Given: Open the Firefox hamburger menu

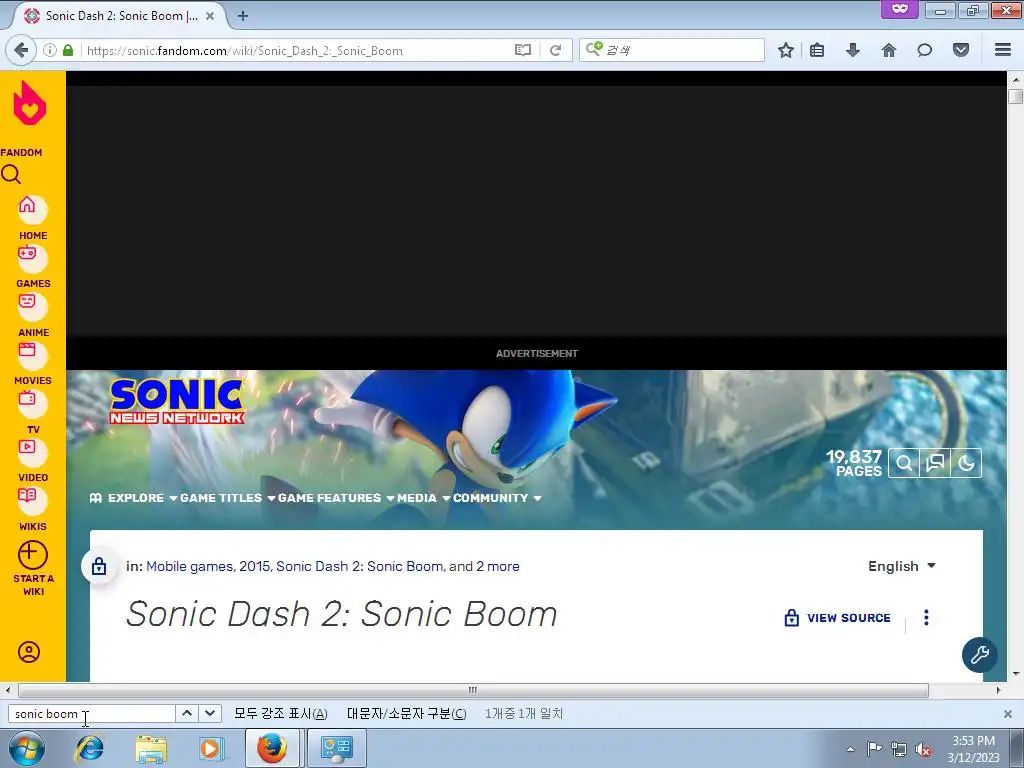Looking at the screenshot, I should tap(1003, 50).
